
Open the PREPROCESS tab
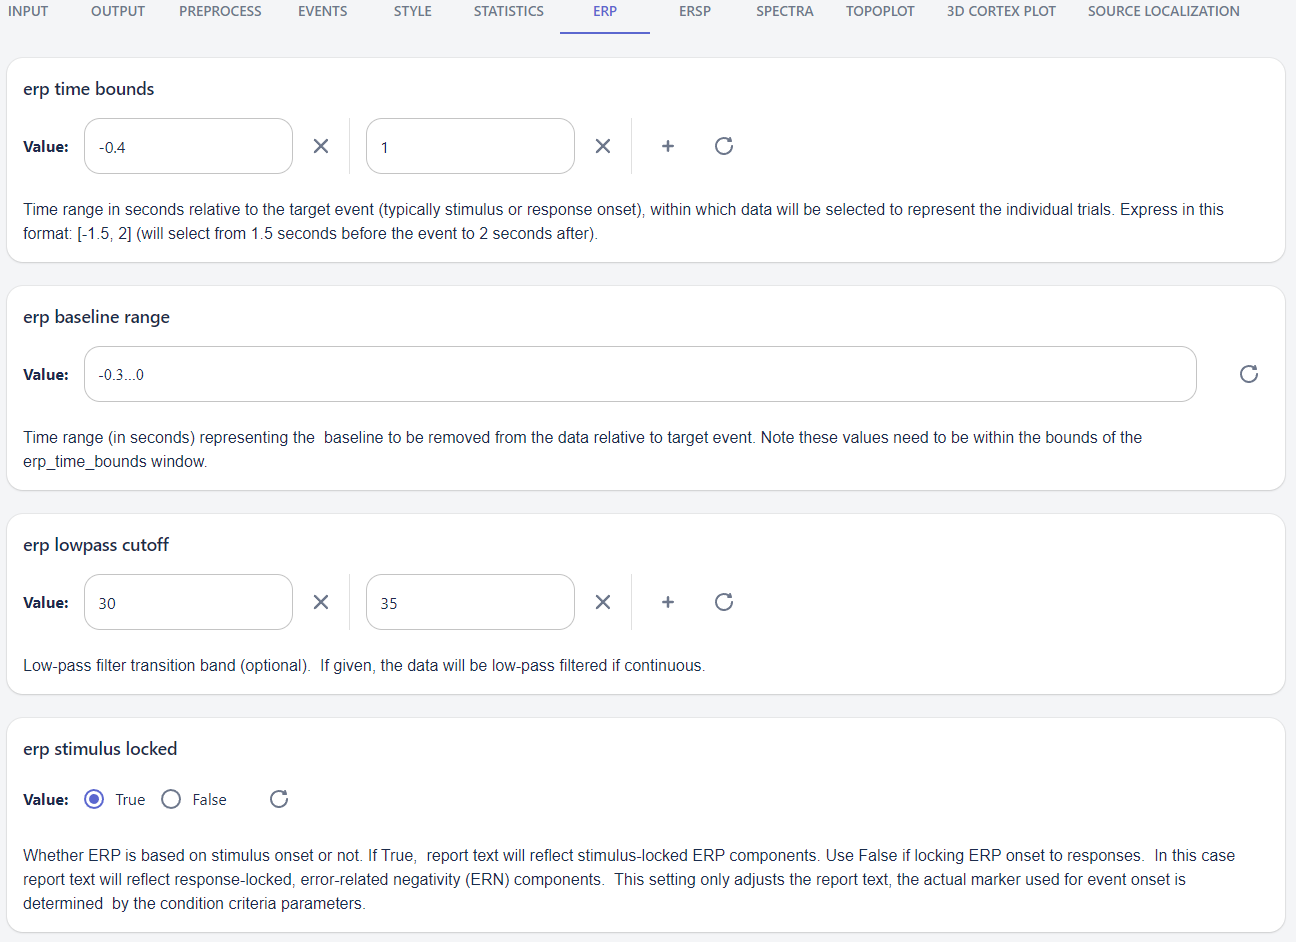[220, 11]
